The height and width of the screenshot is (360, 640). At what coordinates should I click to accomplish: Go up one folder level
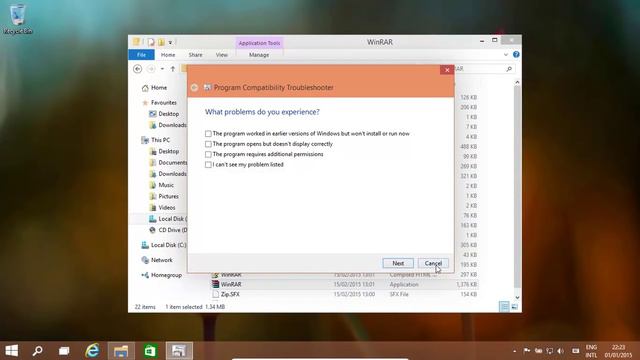173,69
